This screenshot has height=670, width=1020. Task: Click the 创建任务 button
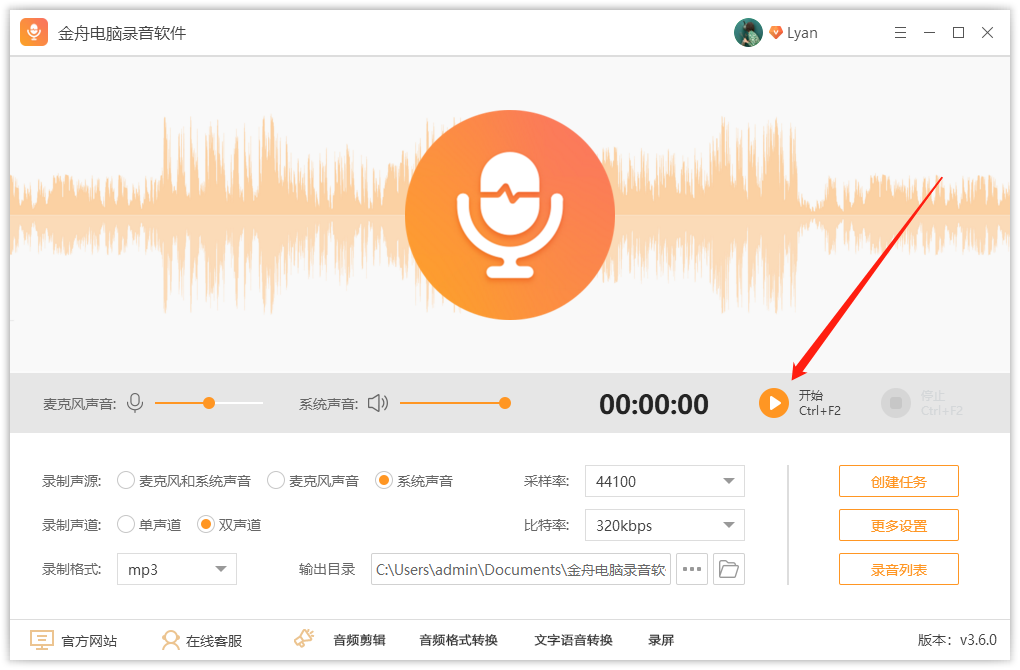[898, 480]
